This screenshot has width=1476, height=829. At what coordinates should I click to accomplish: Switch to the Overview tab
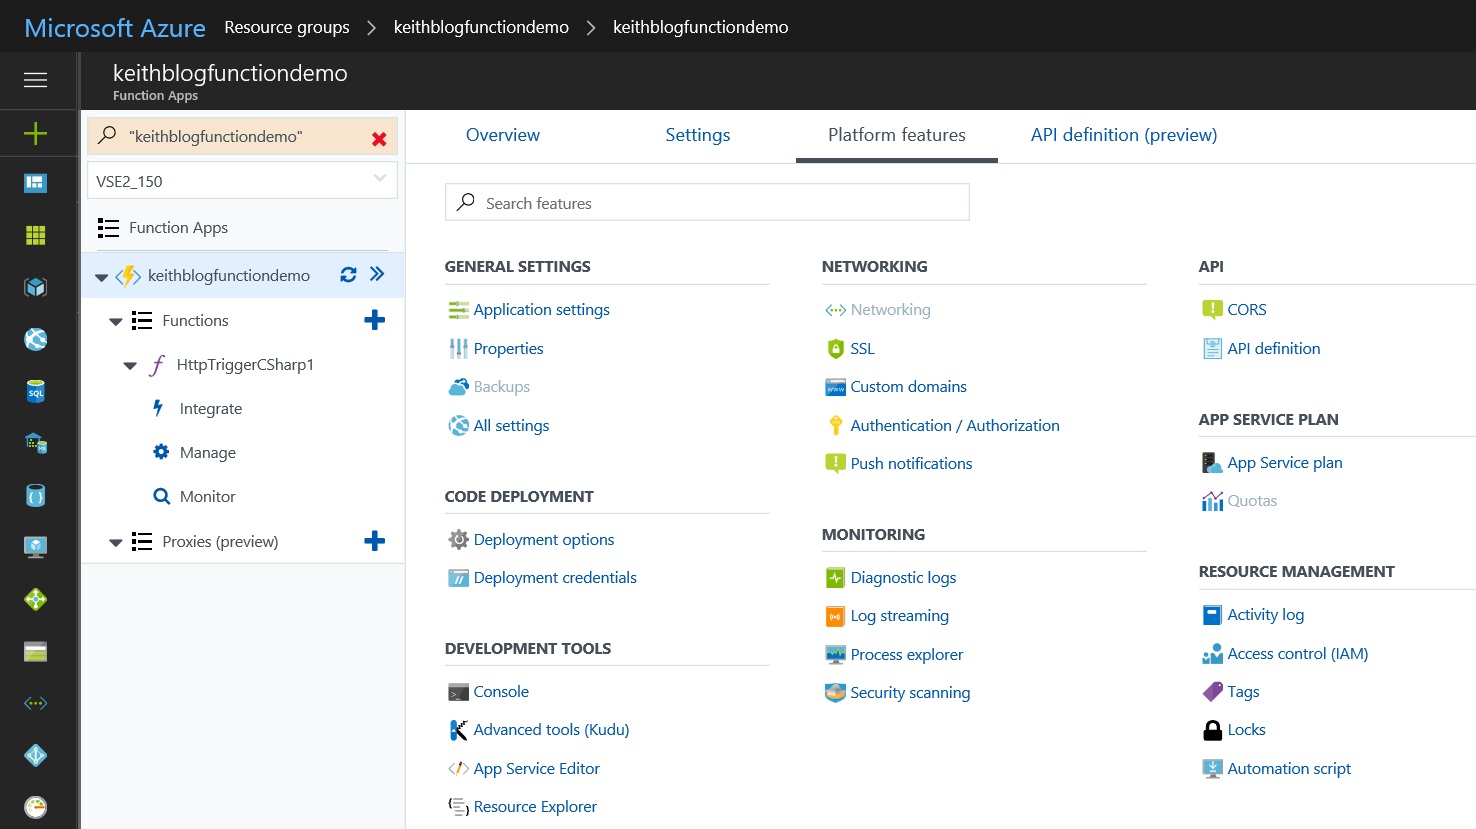502,134
